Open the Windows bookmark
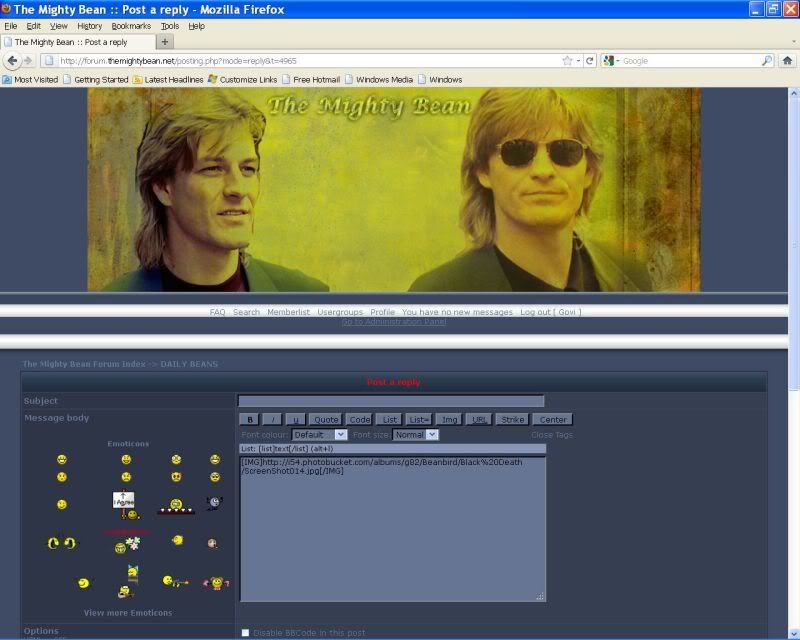The image size is (800, 640). tap(440, 80)
